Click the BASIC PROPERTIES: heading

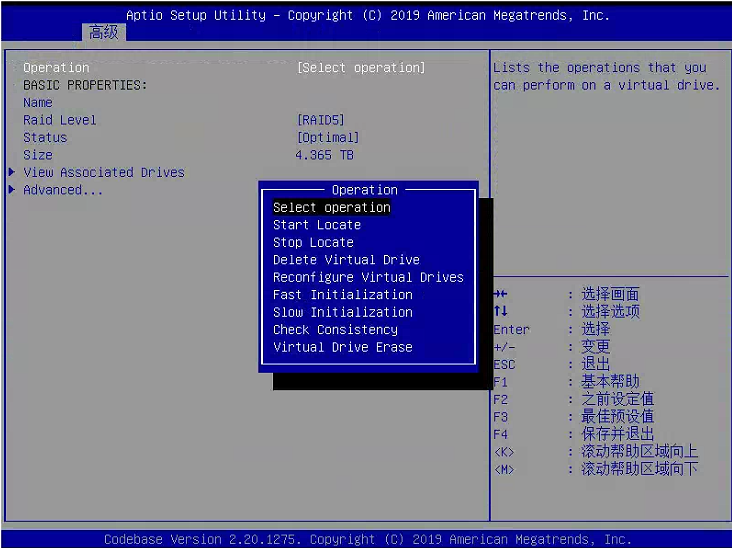85,85
